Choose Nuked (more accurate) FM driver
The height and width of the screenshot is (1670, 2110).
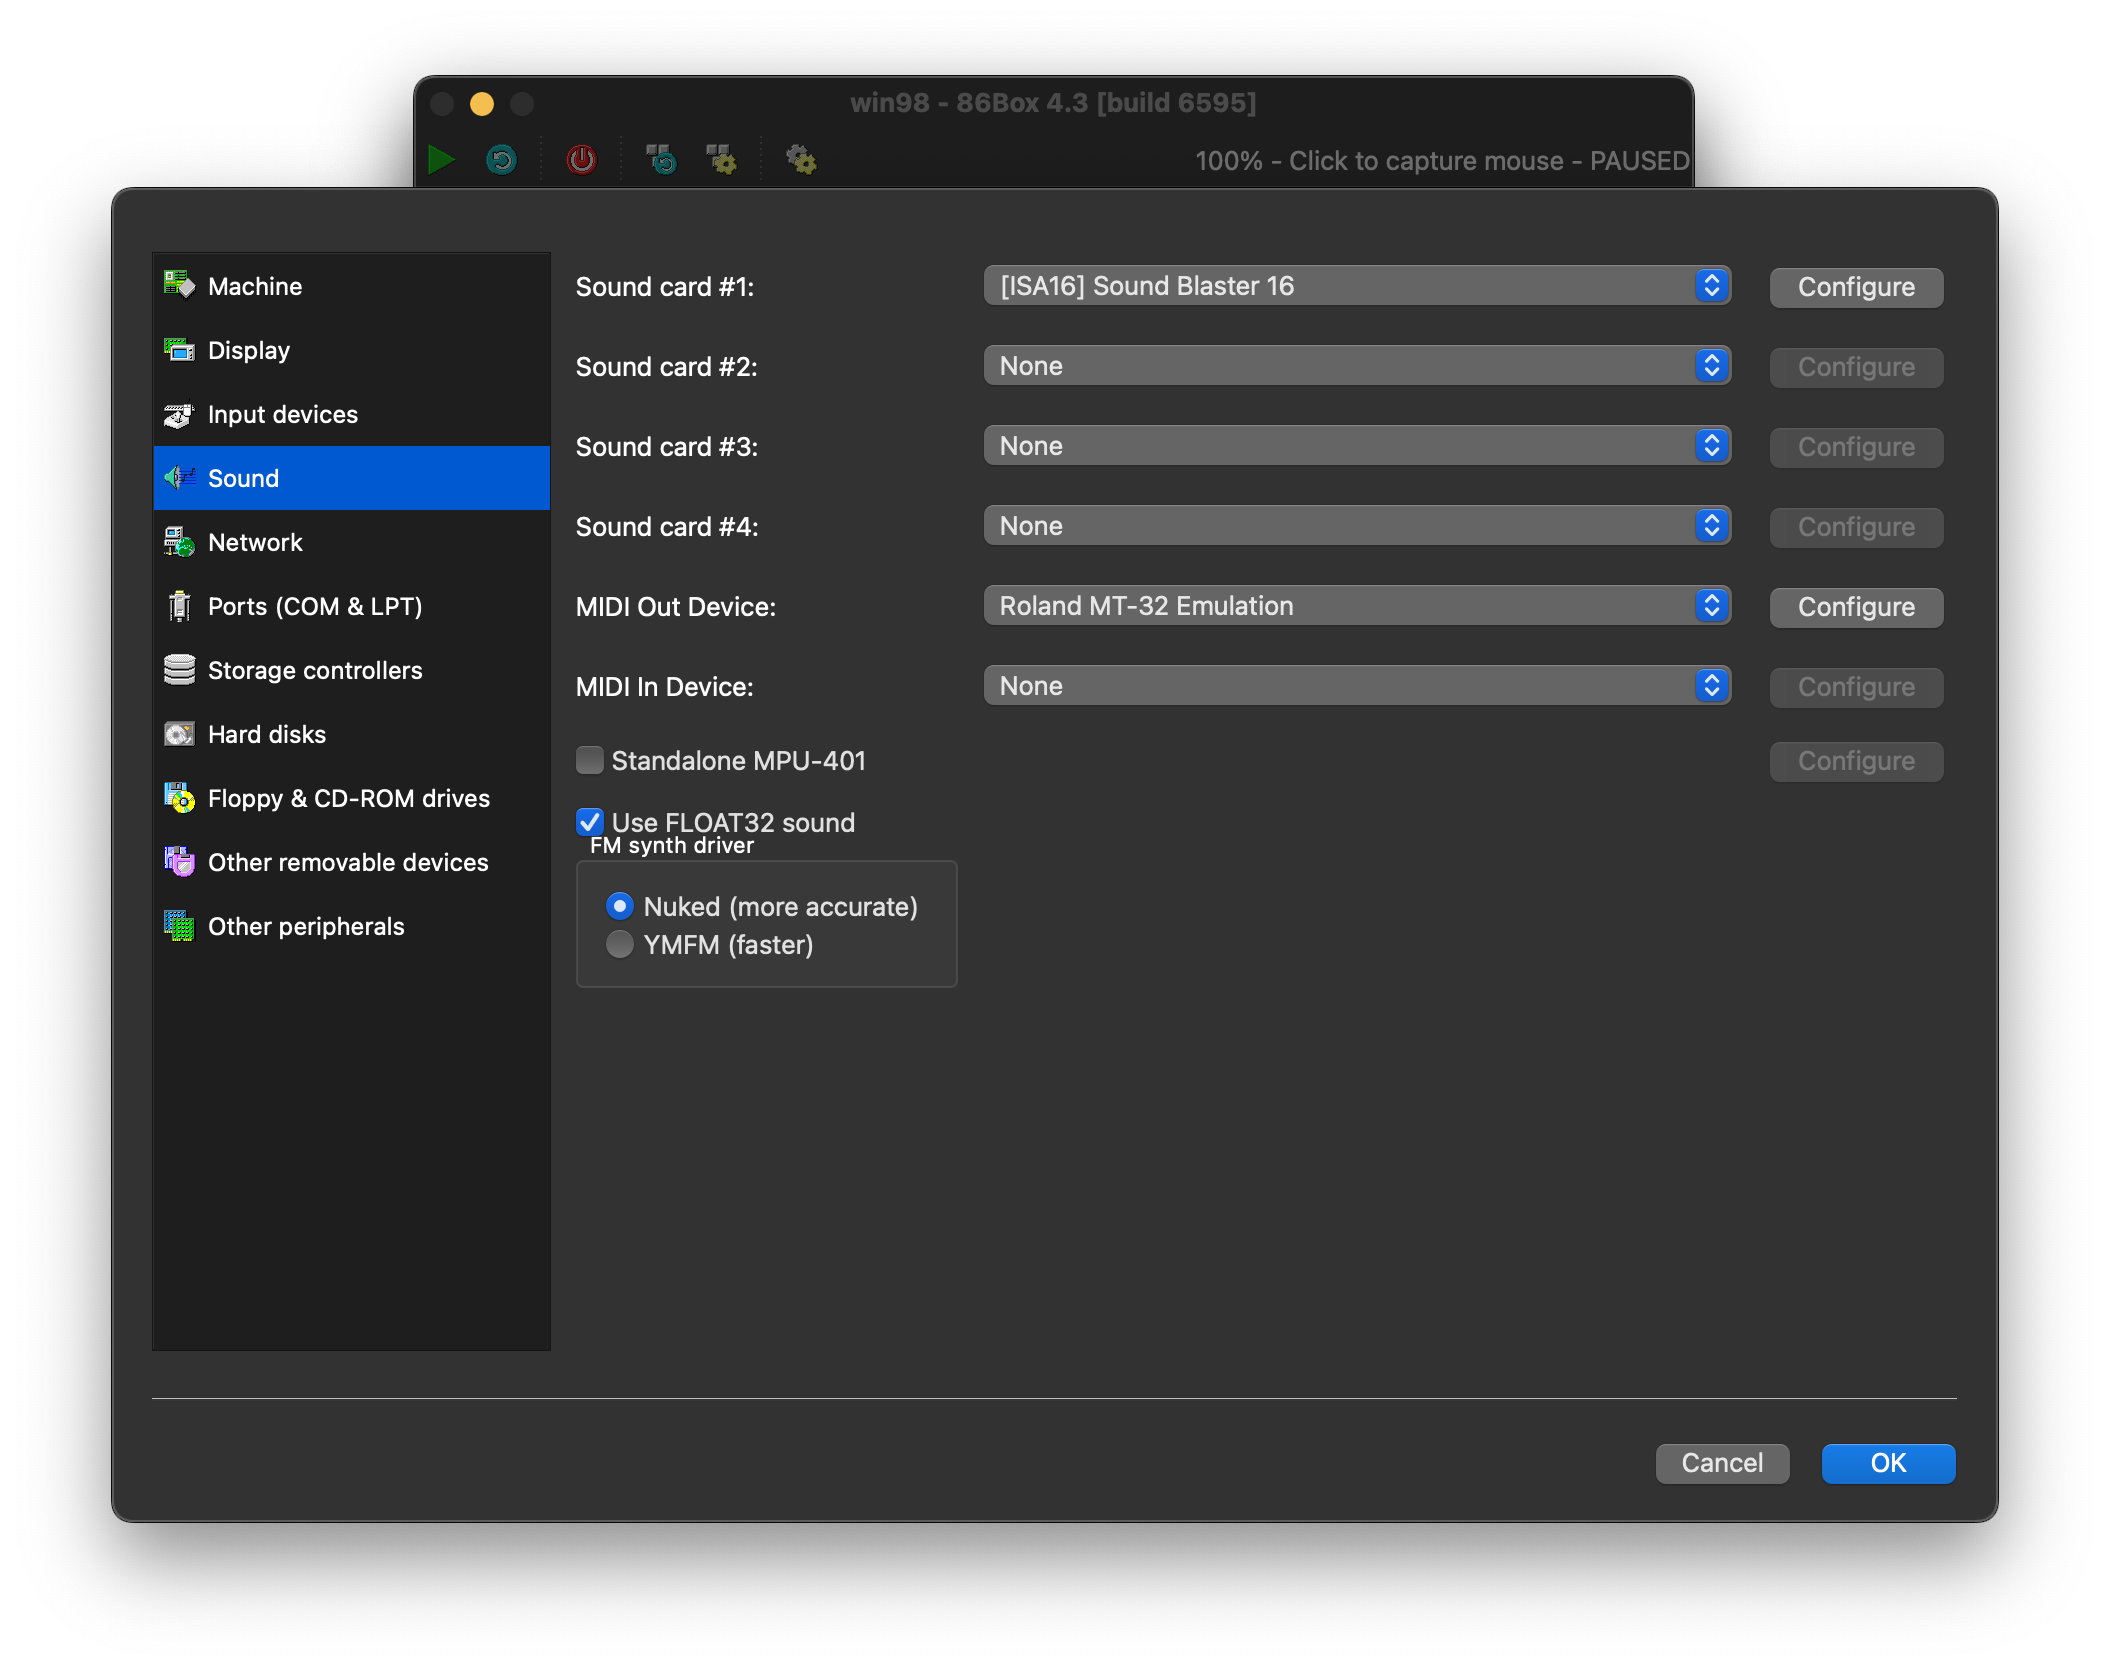[x=620, y=906]
